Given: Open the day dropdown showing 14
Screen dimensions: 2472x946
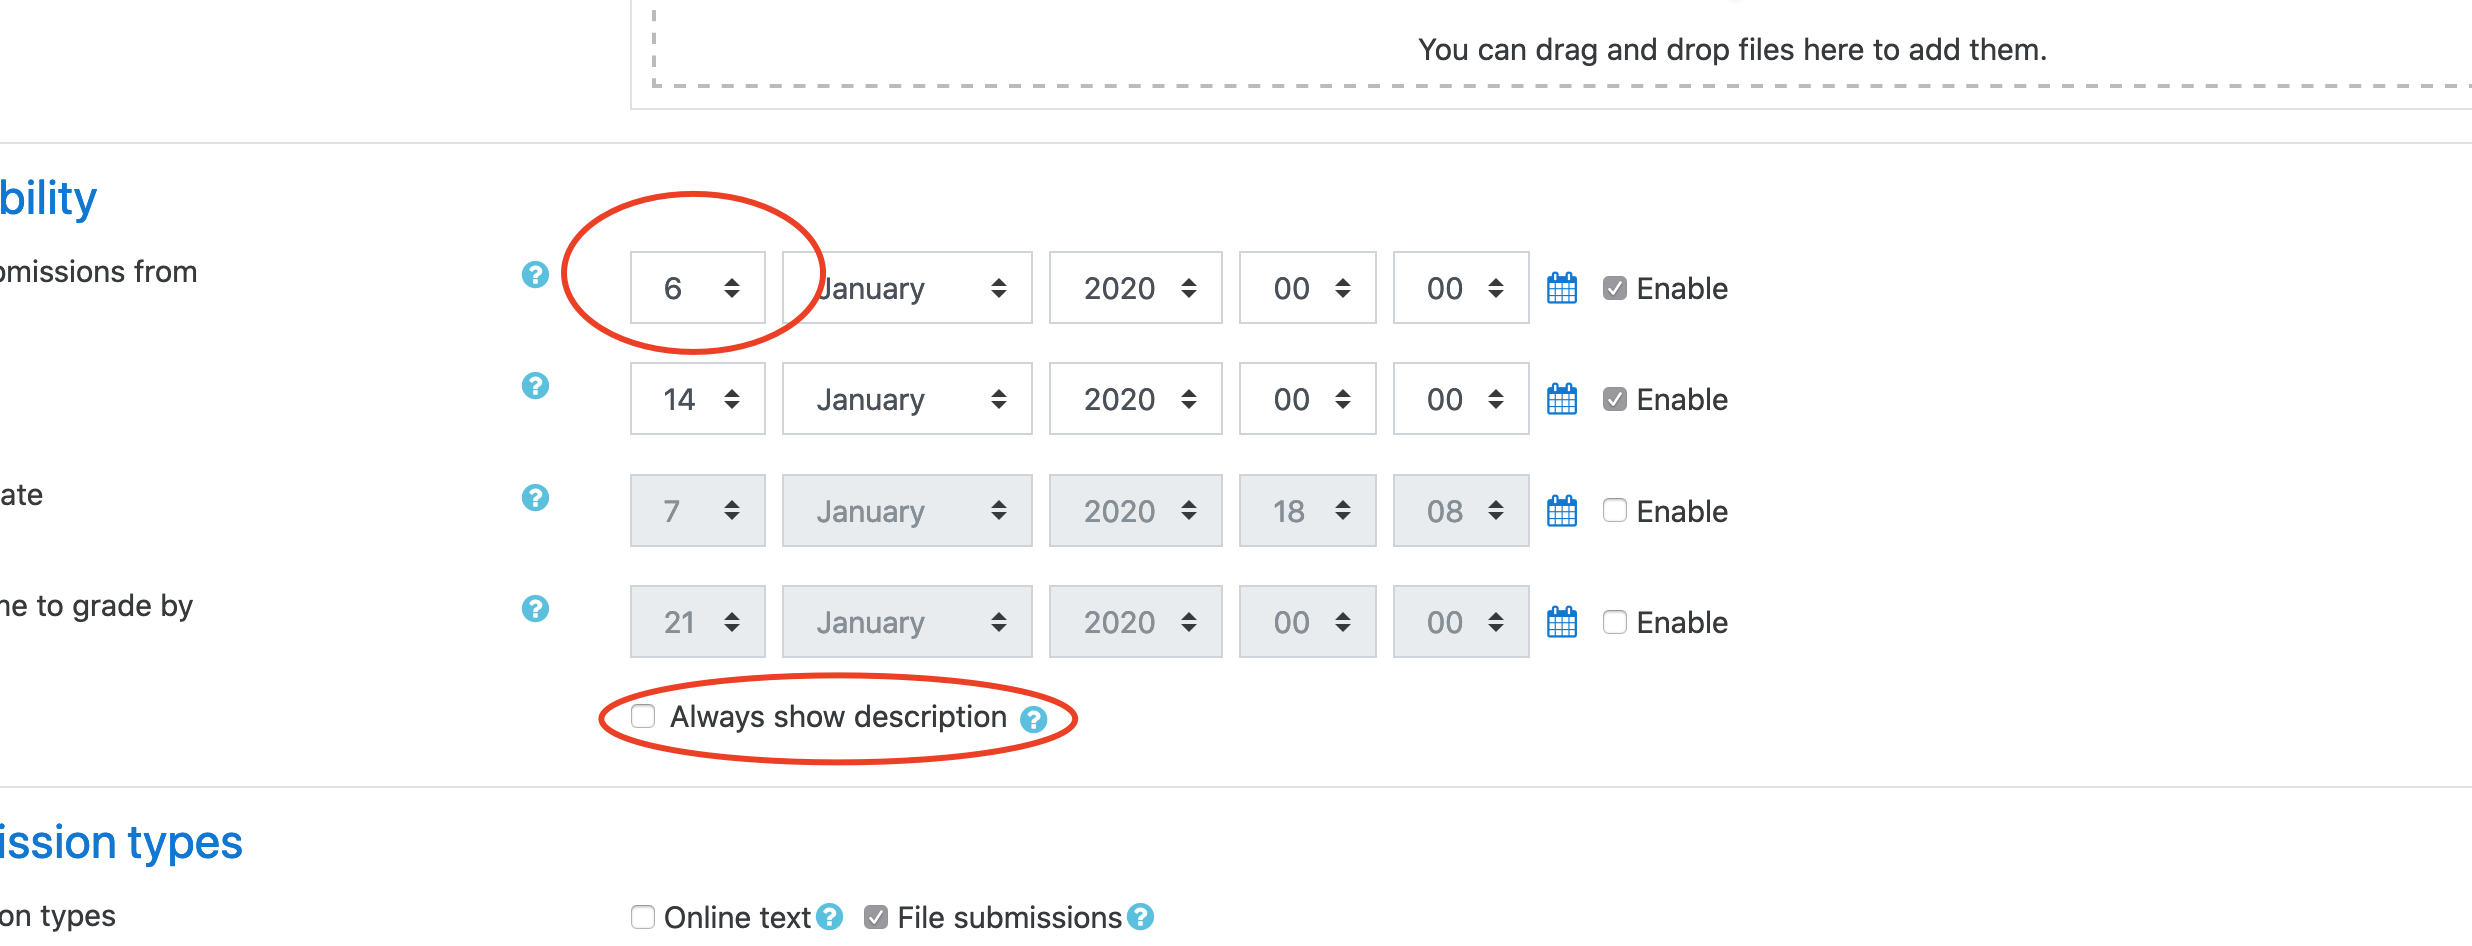Looking at the screenshot, I should [698, 399].
